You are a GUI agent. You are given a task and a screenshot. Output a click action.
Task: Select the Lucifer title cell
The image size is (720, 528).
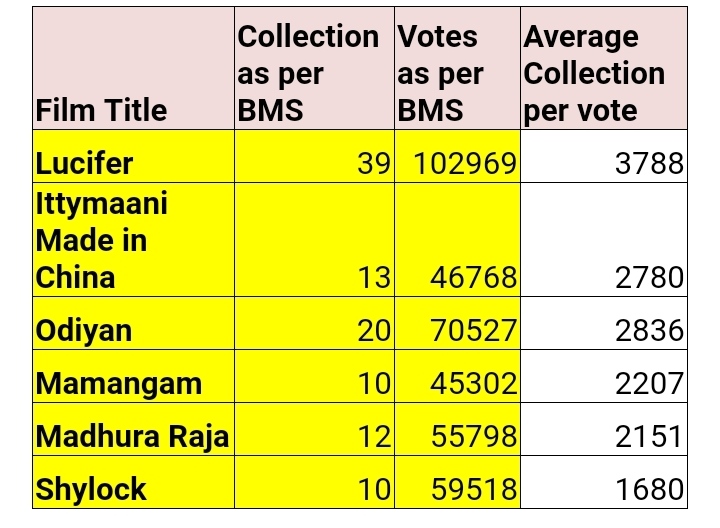pos(134,156)
